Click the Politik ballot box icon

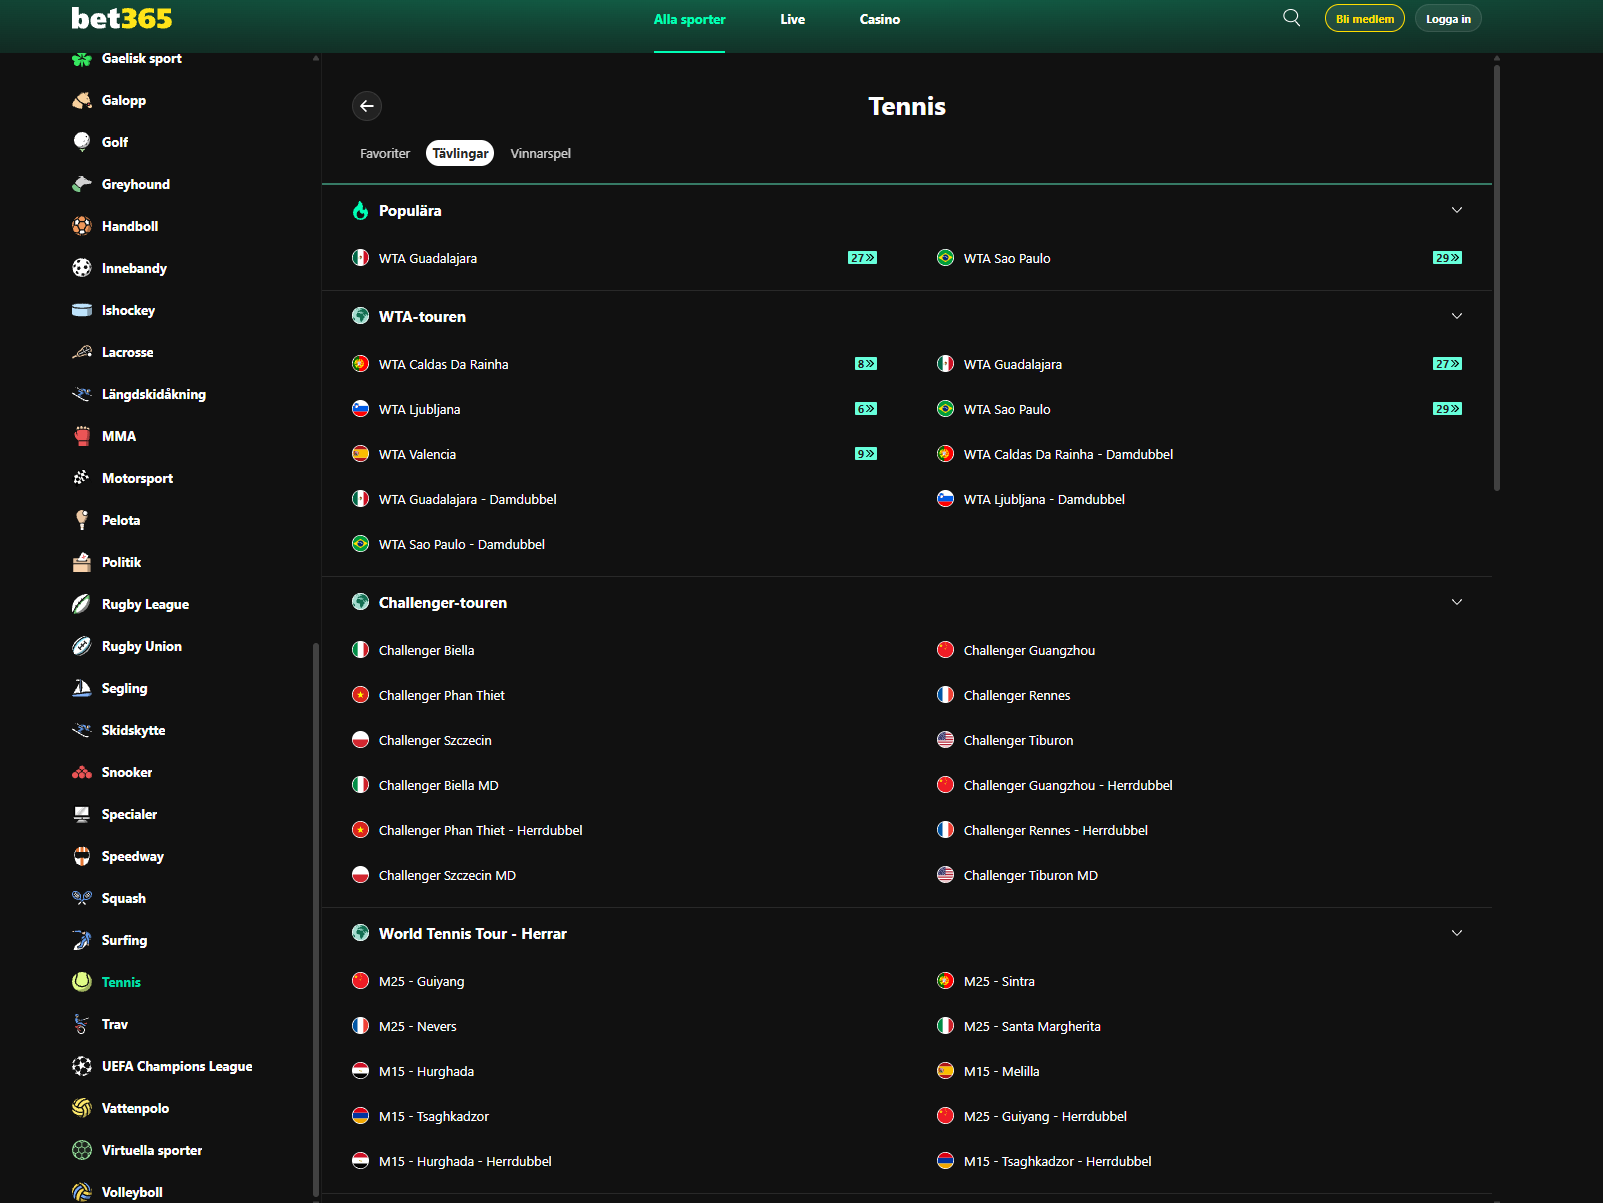[82, 562]
